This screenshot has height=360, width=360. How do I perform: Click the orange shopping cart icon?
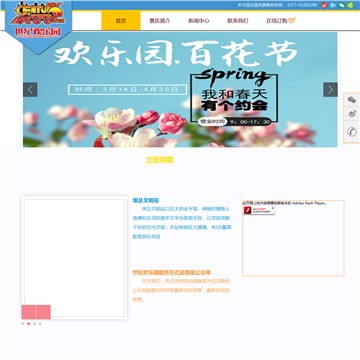click(x=292, y=21)
